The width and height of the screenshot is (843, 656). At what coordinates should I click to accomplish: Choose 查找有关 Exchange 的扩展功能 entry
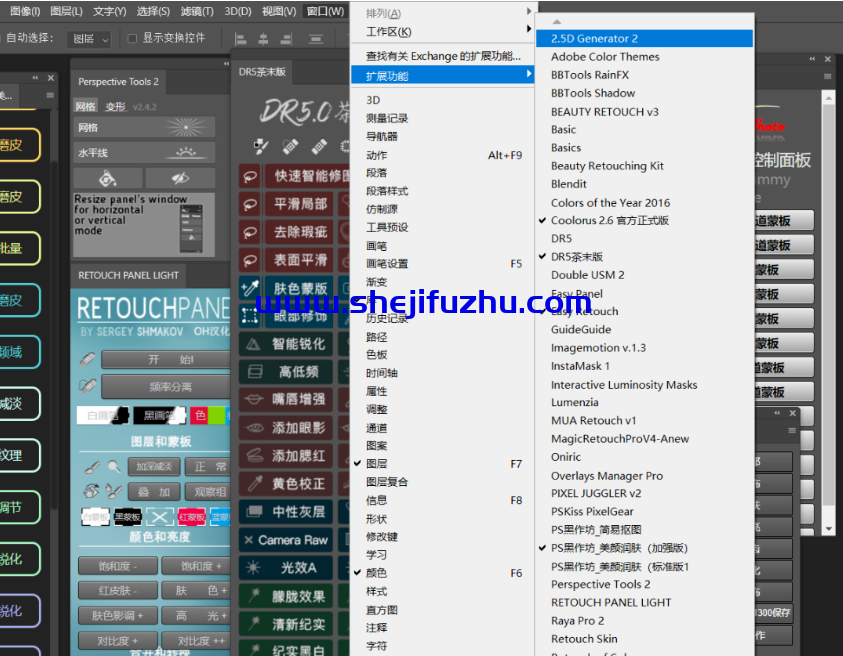pos(441,56)
